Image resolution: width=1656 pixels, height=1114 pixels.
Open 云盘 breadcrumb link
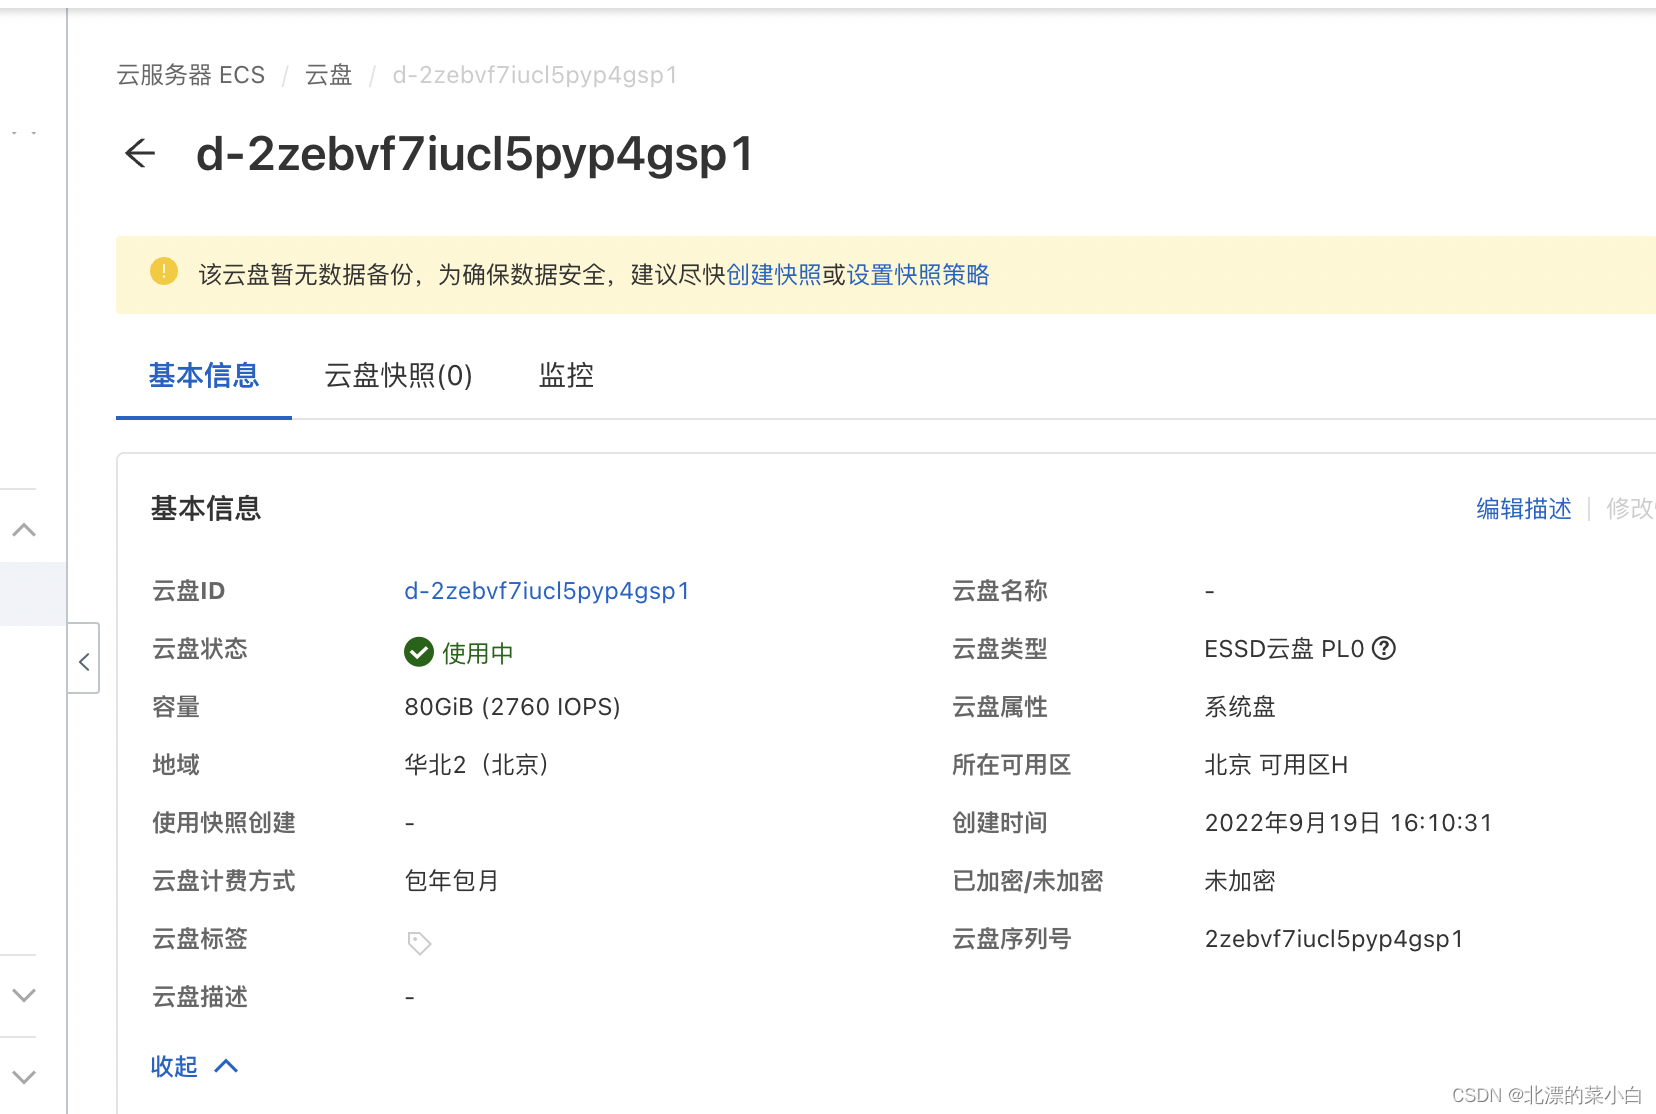tap(328, 75)
